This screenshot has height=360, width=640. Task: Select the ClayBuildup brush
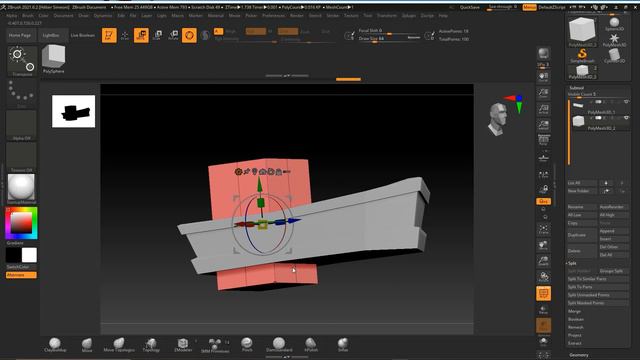pyautogui.click(x=55, y=345)
